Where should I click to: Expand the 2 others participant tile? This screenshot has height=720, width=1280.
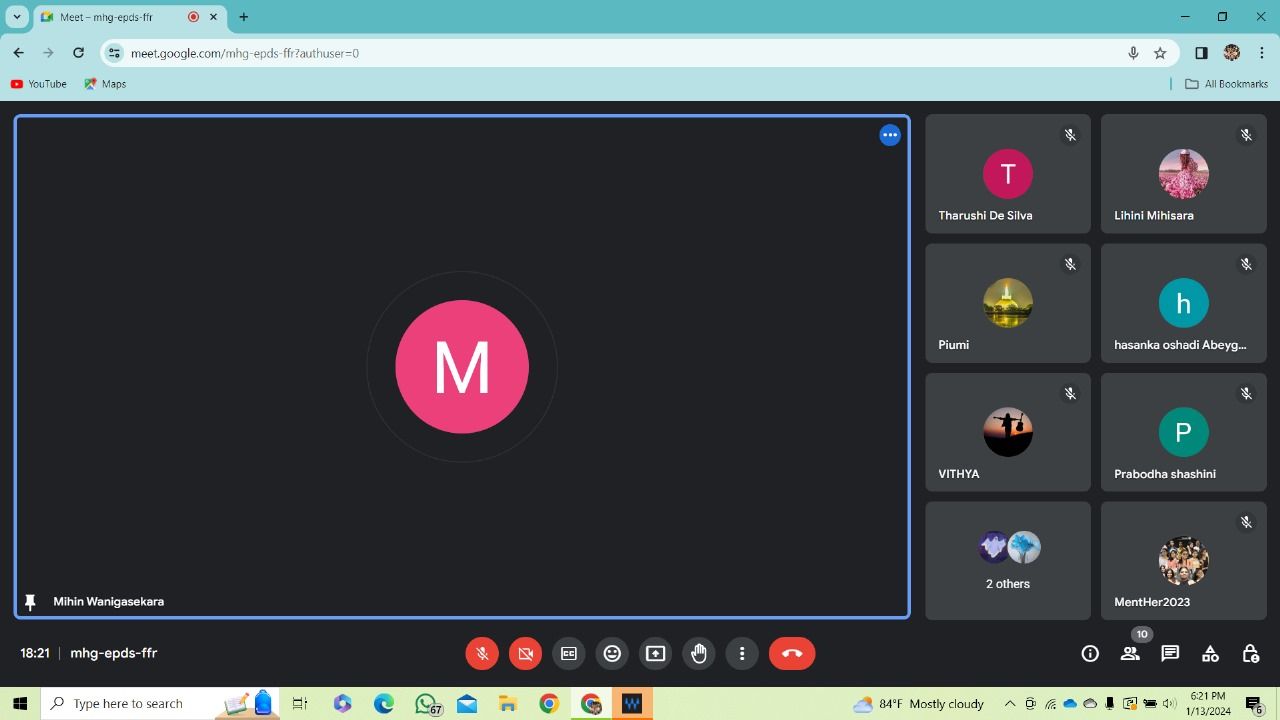[x=1008, y=560]
